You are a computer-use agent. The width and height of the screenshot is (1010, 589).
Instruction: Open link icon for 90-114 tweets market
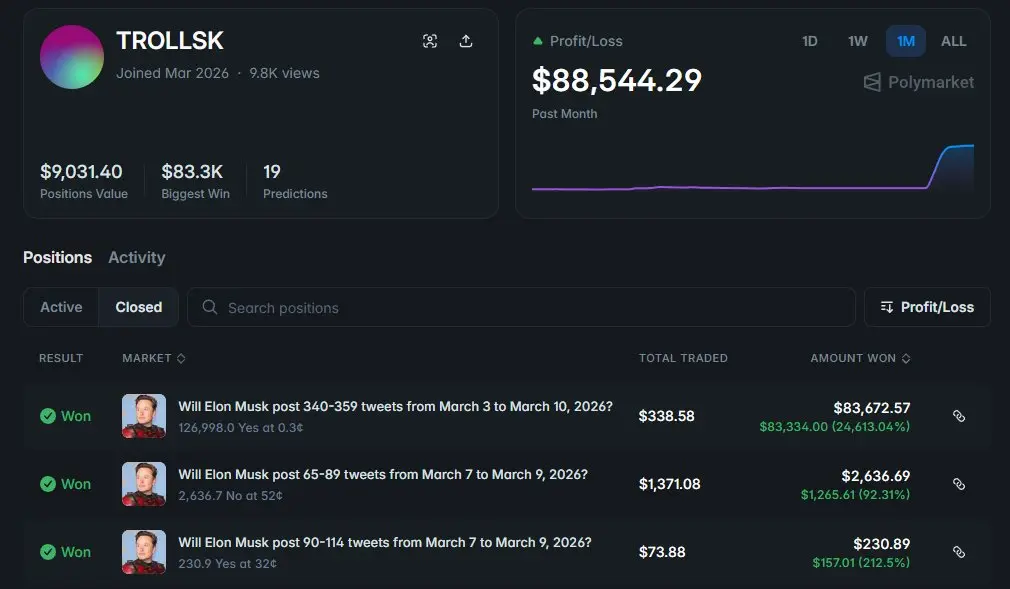click(958, 552)
